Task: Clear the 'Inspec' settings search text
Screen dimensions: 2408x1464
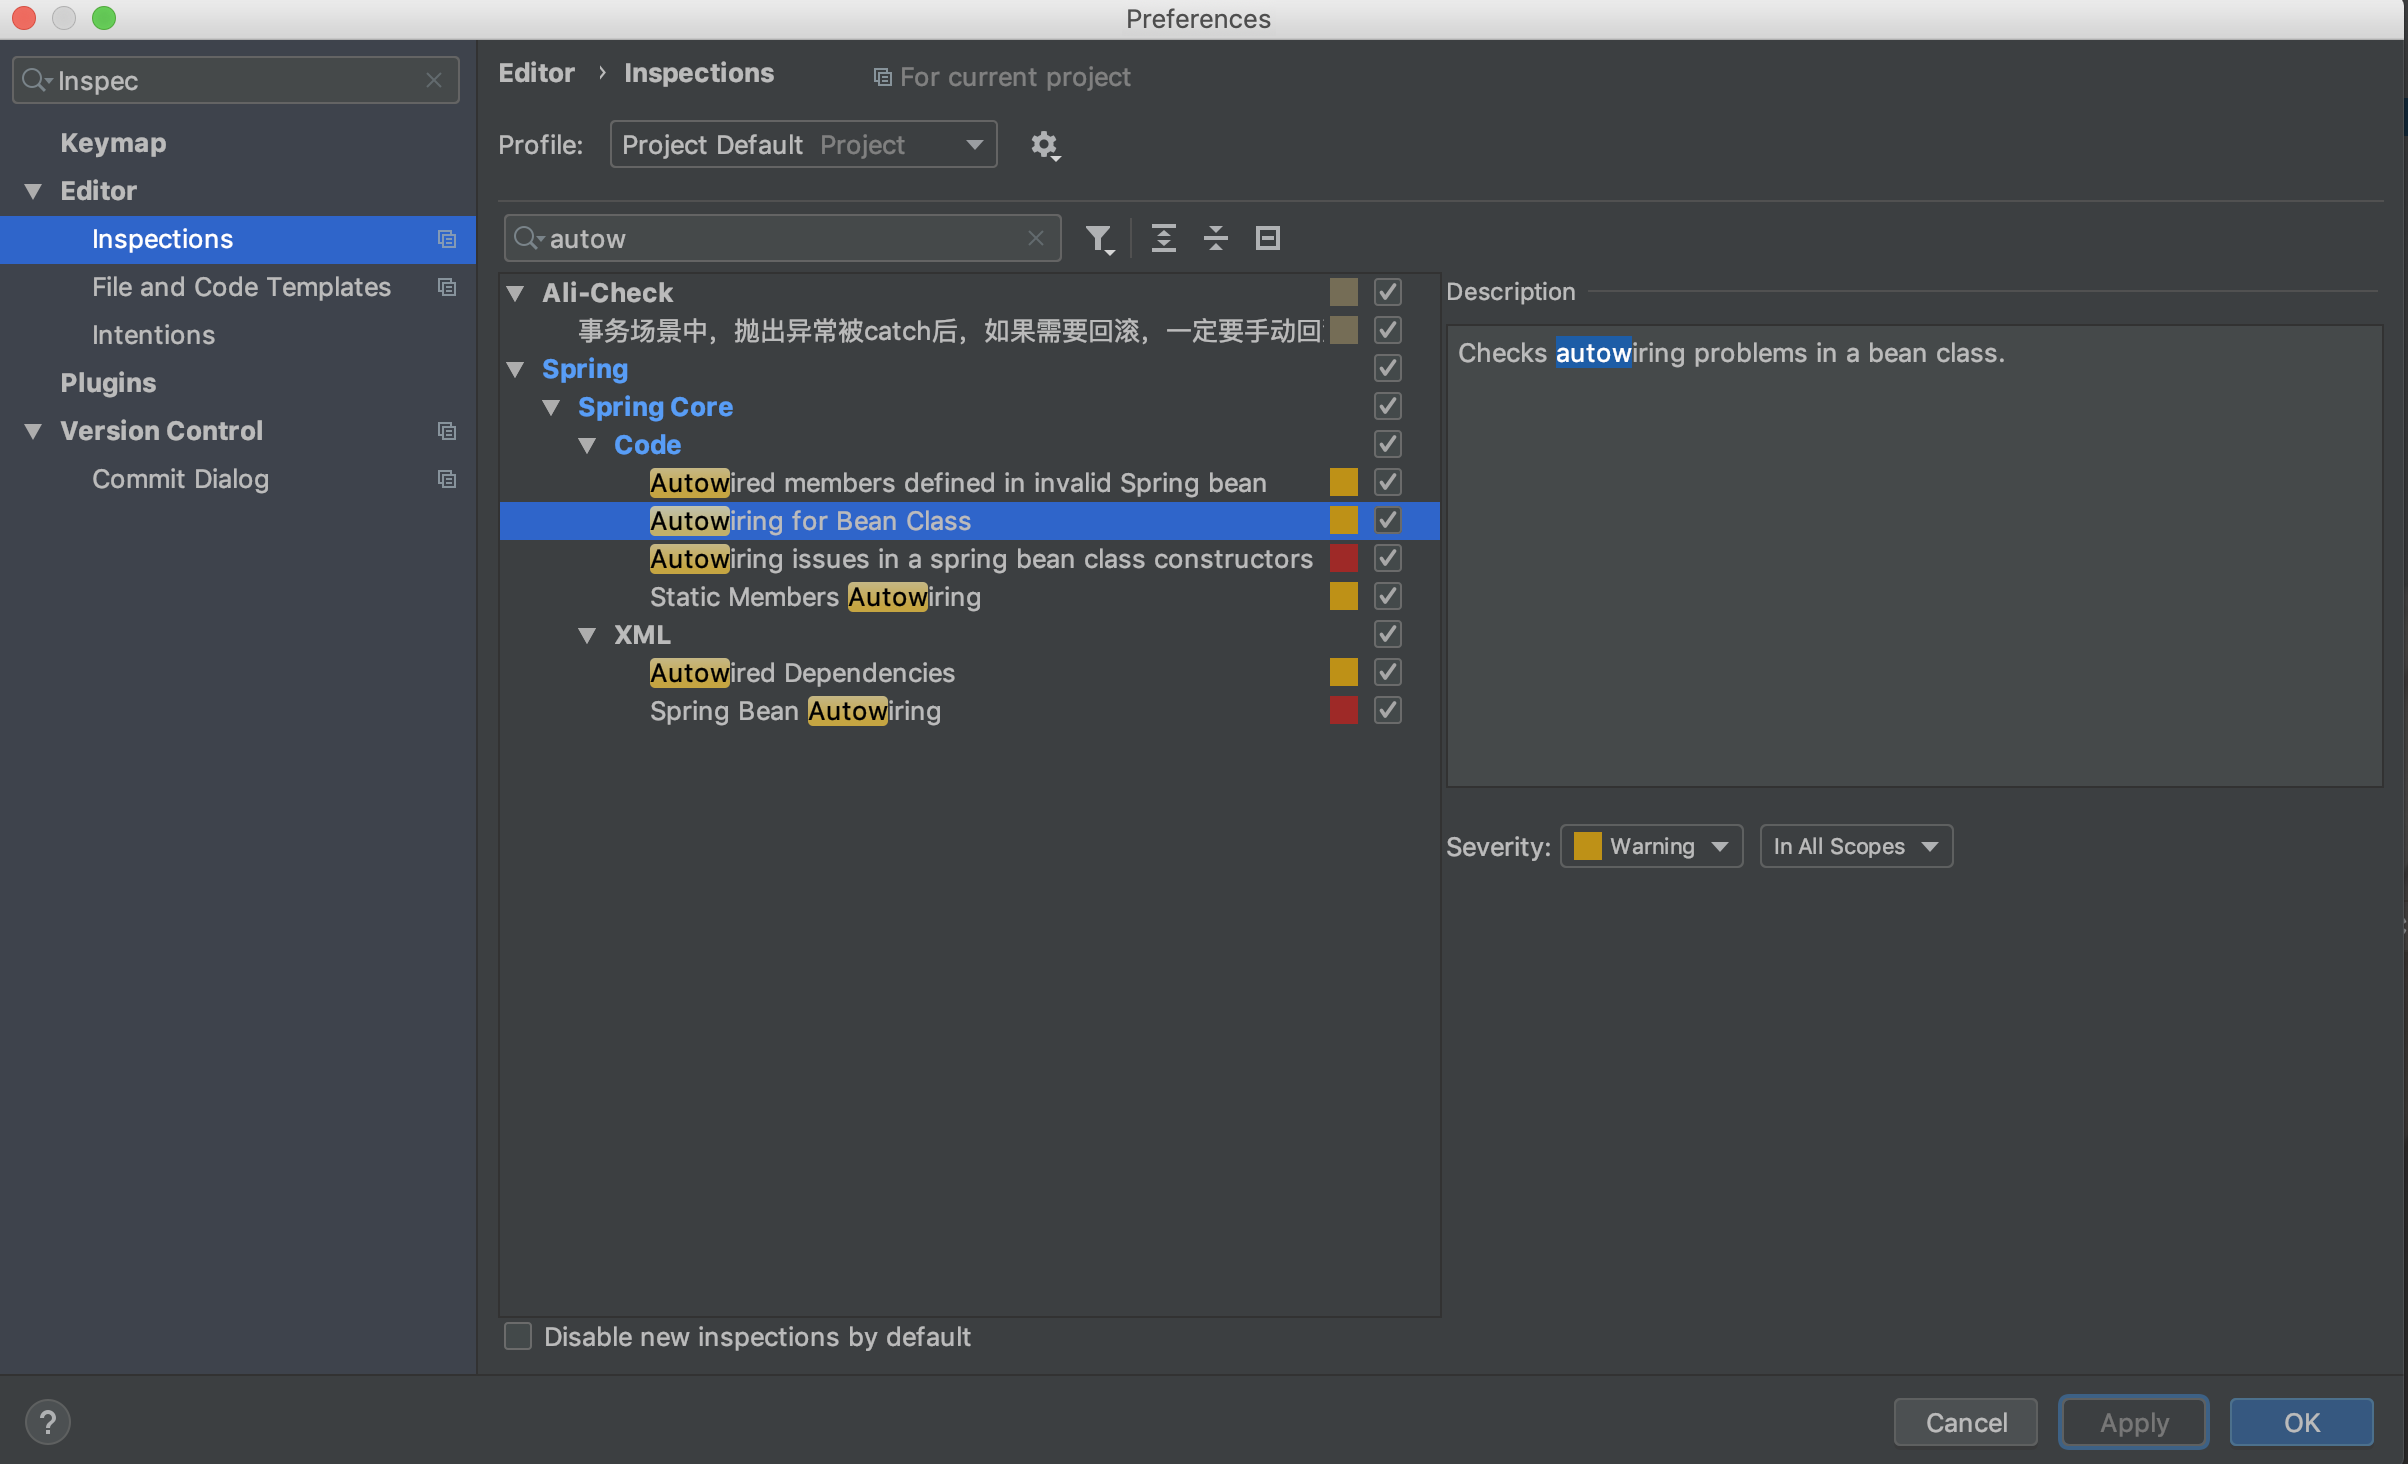Action: click(x=434, y=80)
